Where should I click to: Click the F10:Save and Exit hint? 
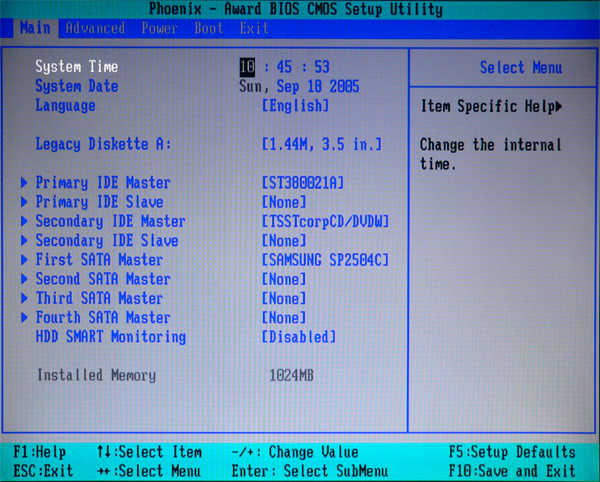(x=512, y=471)
